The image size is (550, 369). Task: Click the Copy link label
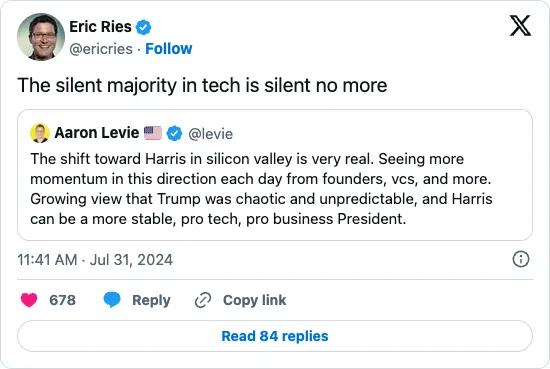(255, 300)
